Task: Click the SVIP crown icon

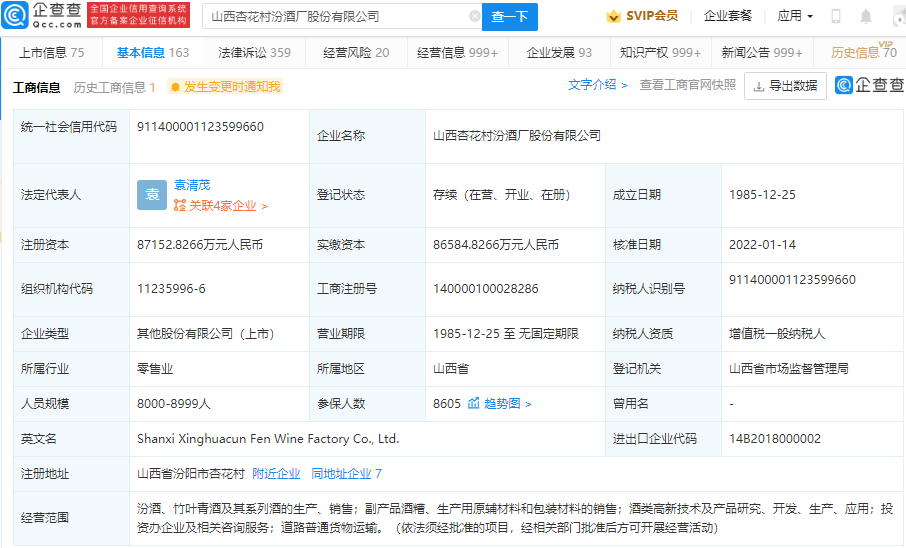Action: click(613, 16)
